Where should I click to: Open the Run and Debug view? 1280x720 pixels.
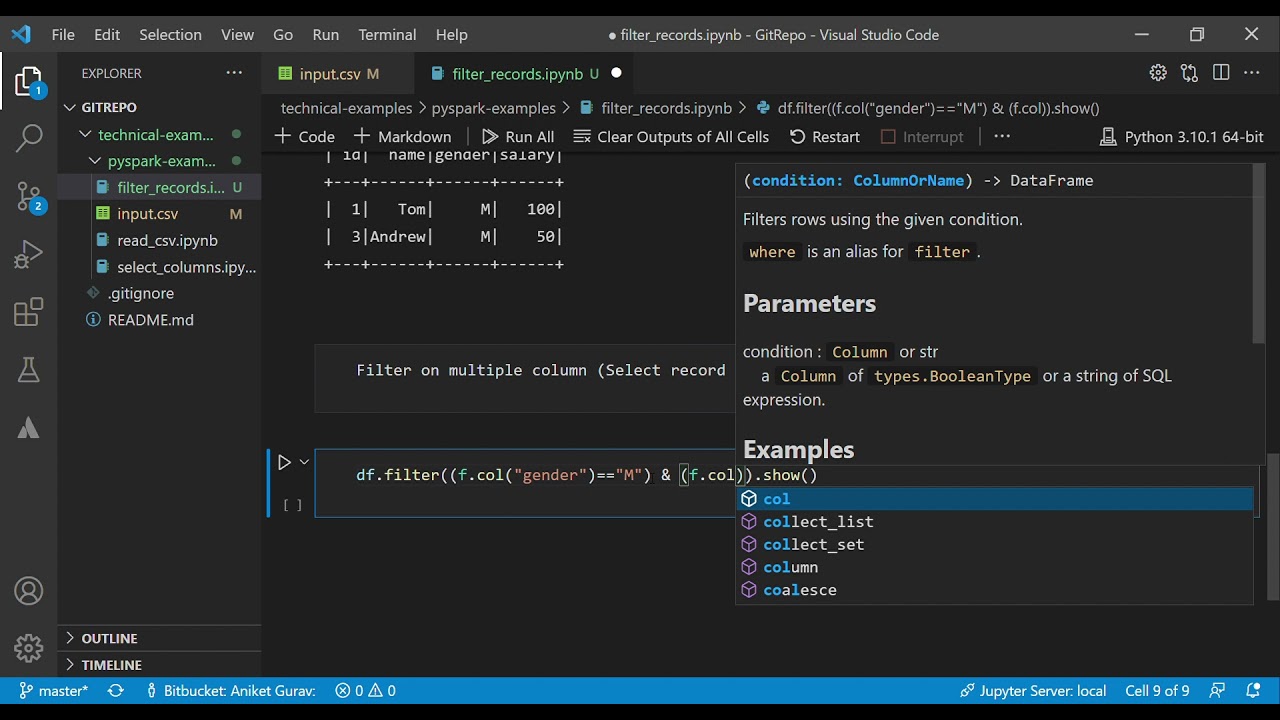[x=29, y=255]
